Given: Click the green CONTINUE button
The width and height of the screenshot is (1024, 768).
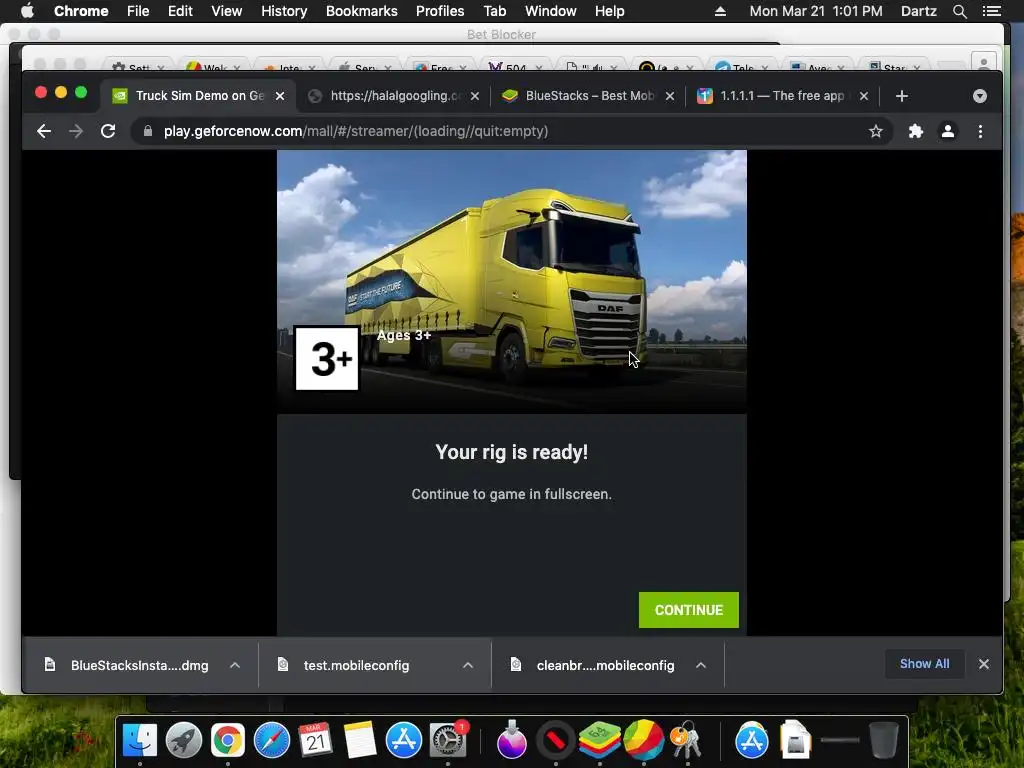Looking at the screenshot, I should point(688,610).
